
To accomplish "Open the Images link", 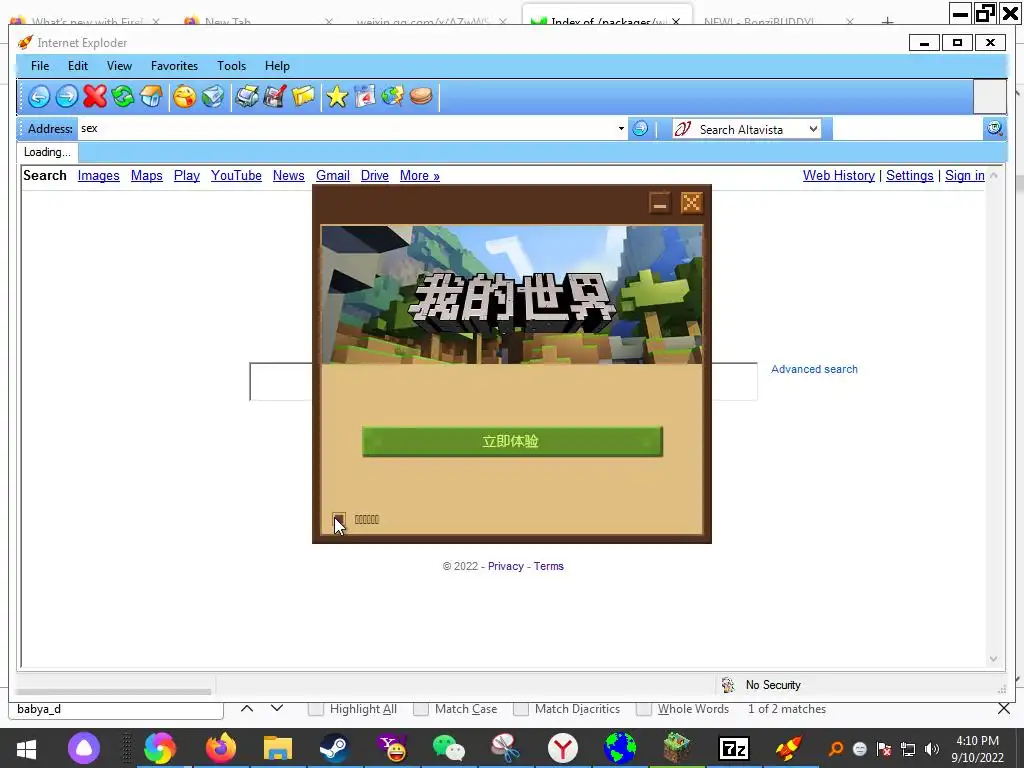I will point(99,176).
